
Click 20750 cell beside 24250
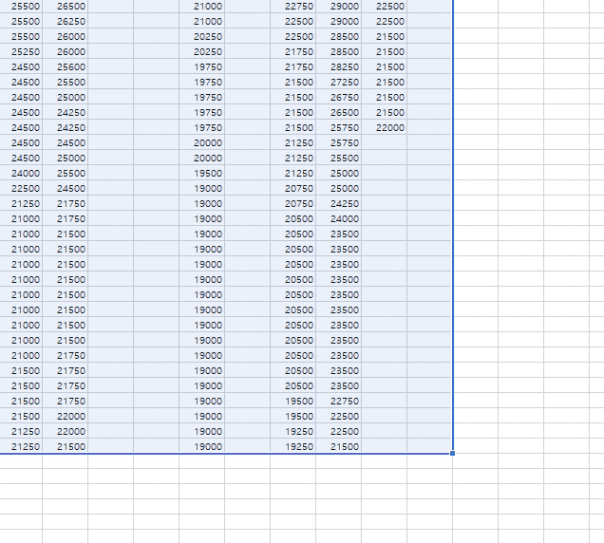click(293, 204)
